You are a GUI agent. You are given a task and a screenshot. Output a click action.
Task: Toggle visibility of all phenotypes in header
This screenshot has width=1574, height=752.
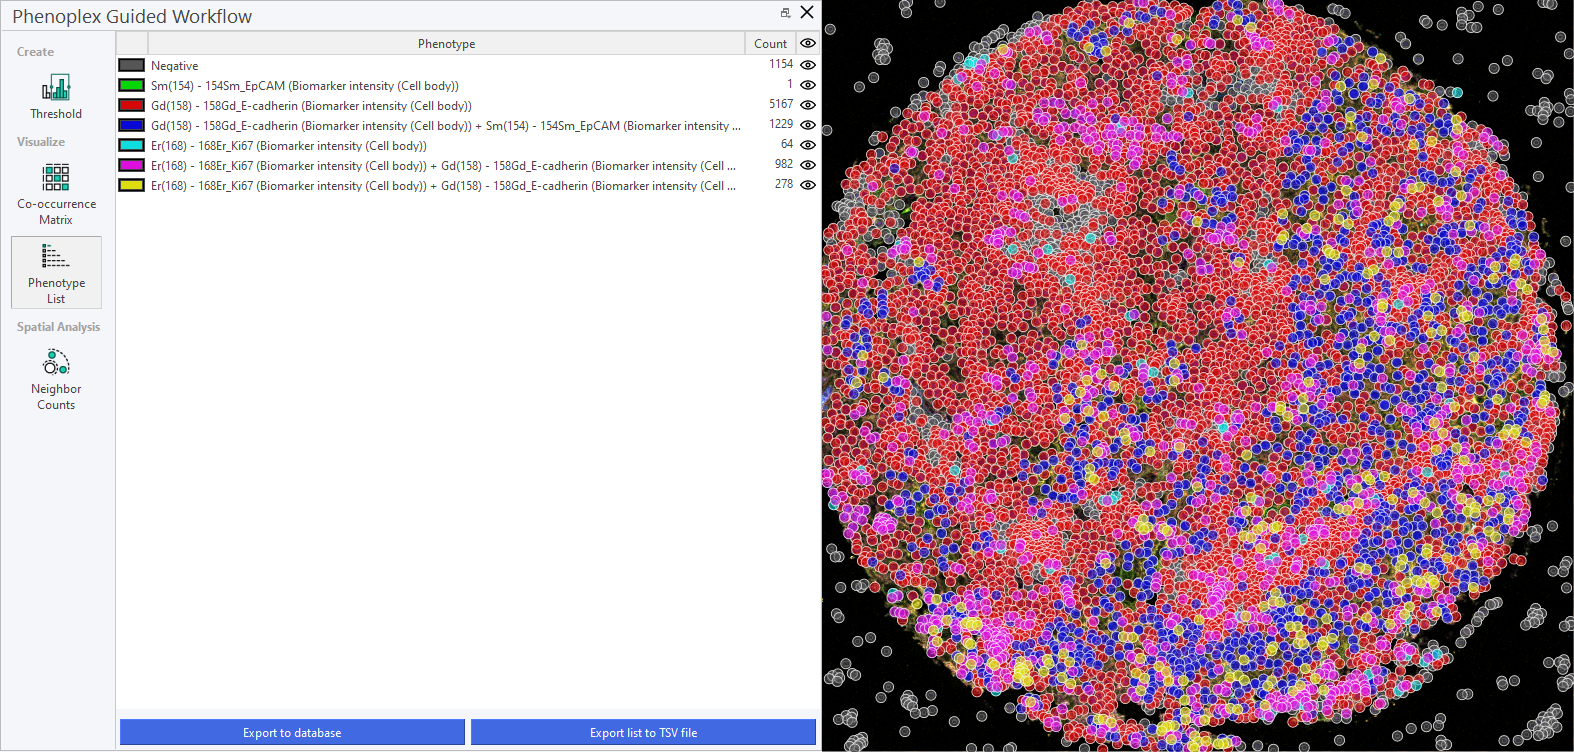tap(808, 43)
